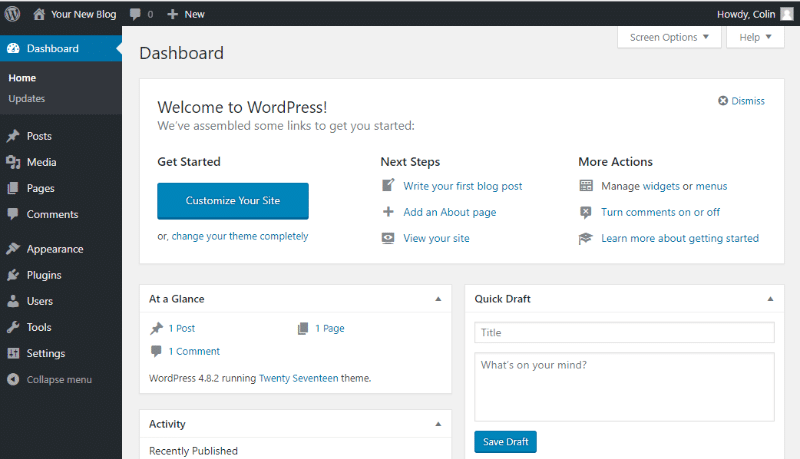
Task: Collapse the Activity widget
Action: [x=437, y=424]
